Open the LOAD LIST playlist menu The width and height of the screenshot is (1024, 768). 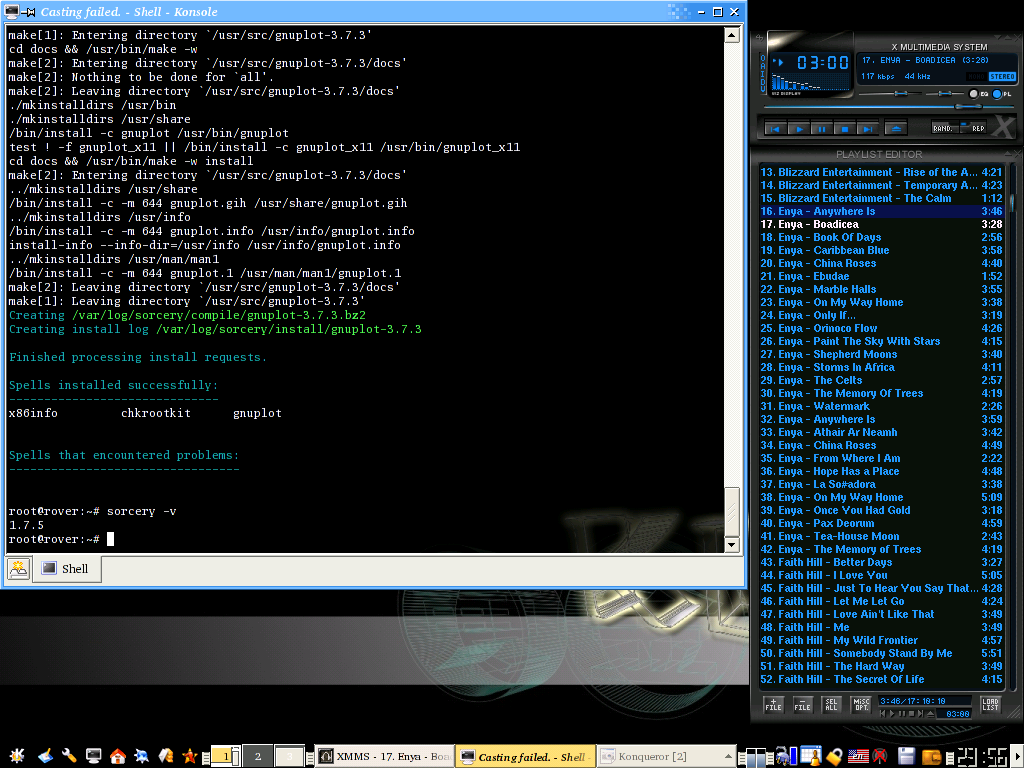pyautogui.click(x=989, y=704)
